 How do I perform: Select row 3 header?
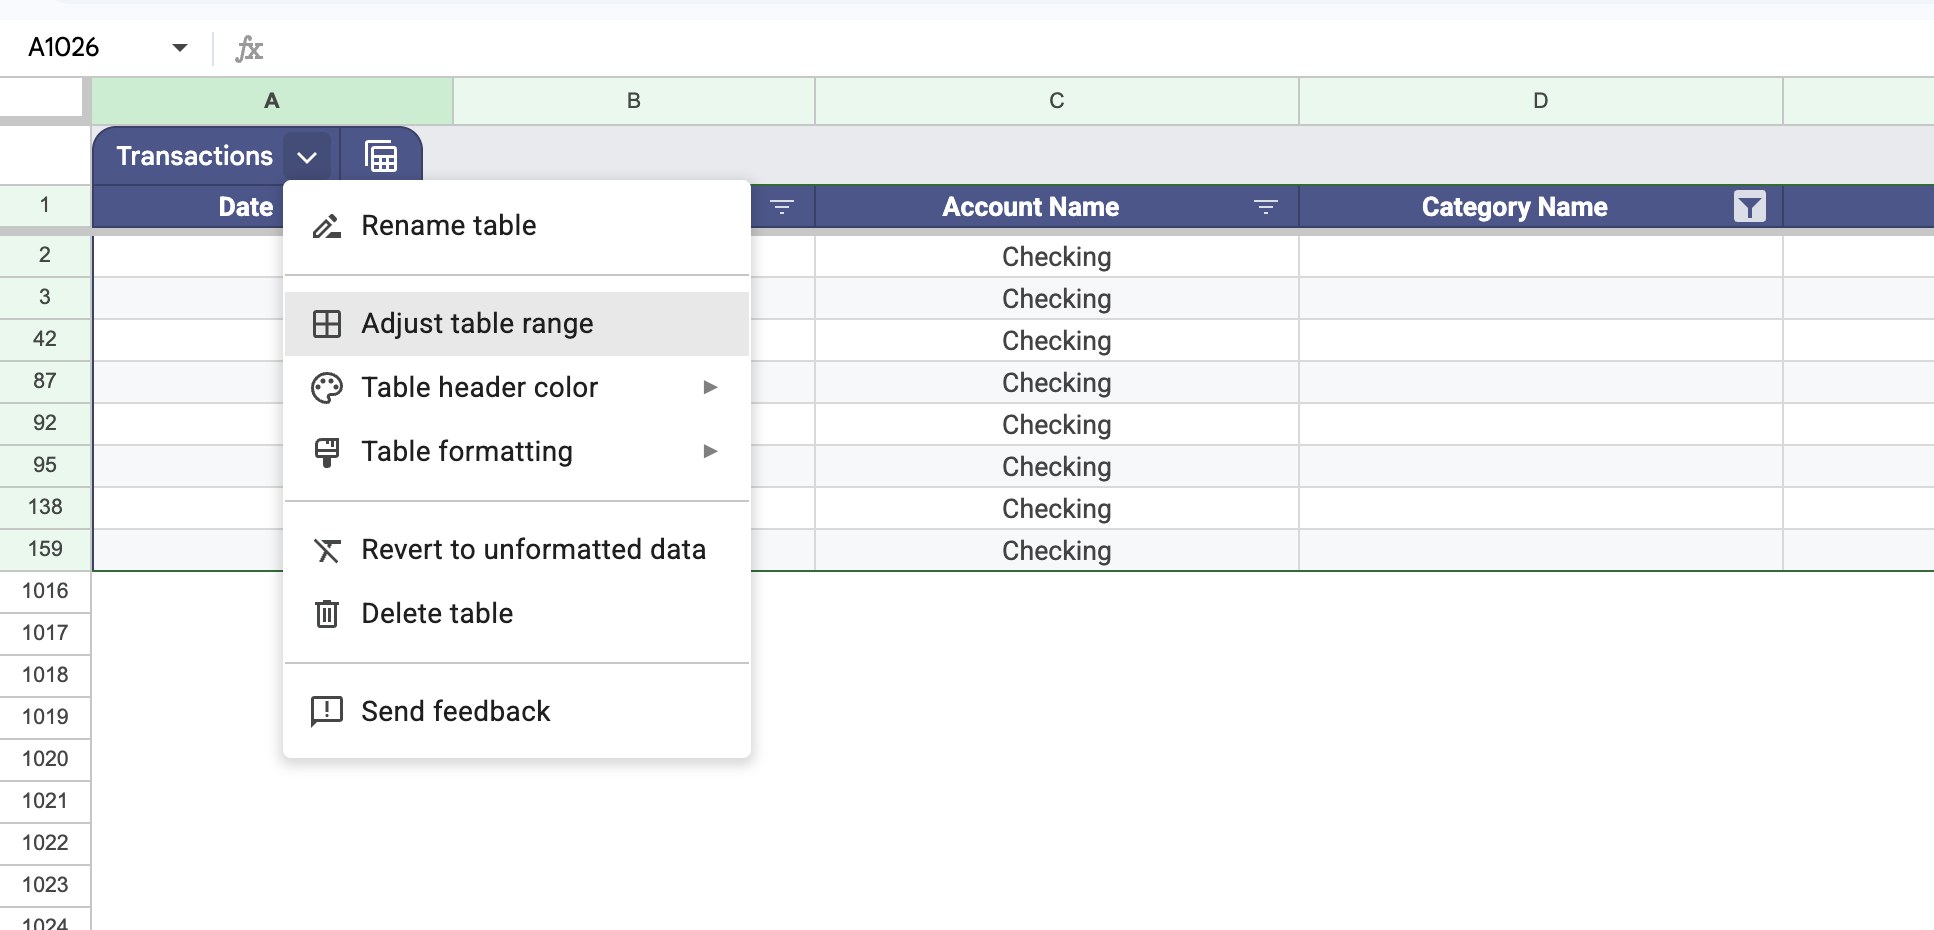(x=45, y=297)
